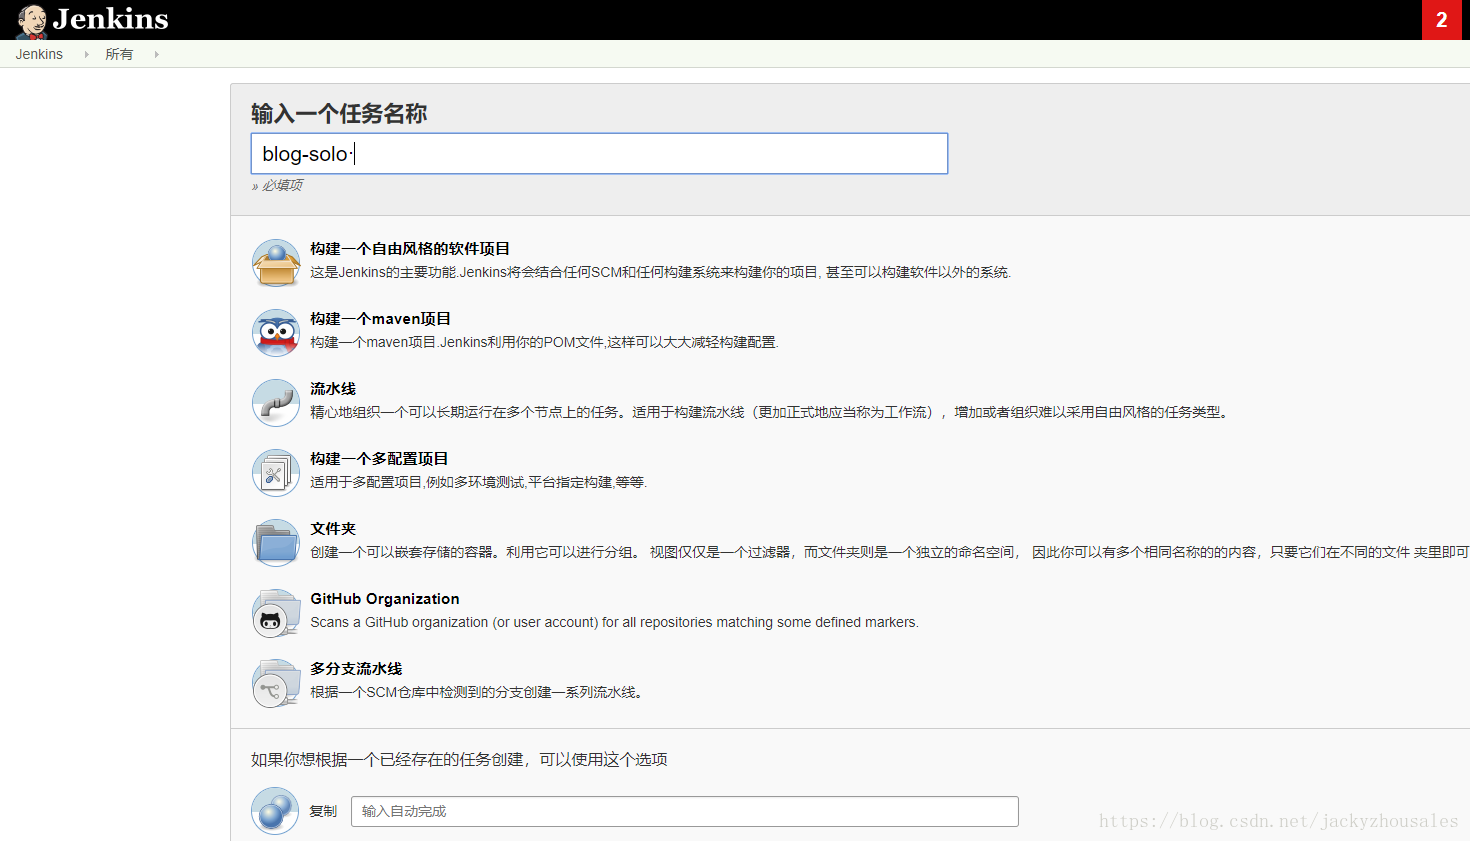
Task: Focus the task name field containing blog-solo
Action: 599,153
